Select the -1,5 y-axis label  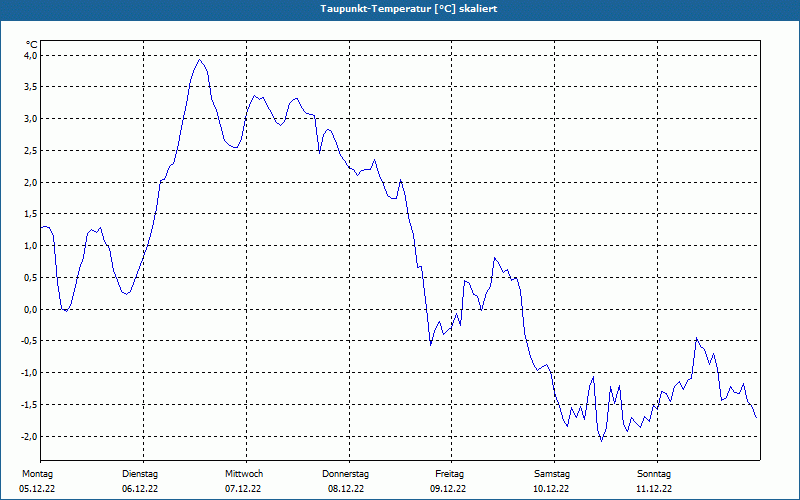28,405
